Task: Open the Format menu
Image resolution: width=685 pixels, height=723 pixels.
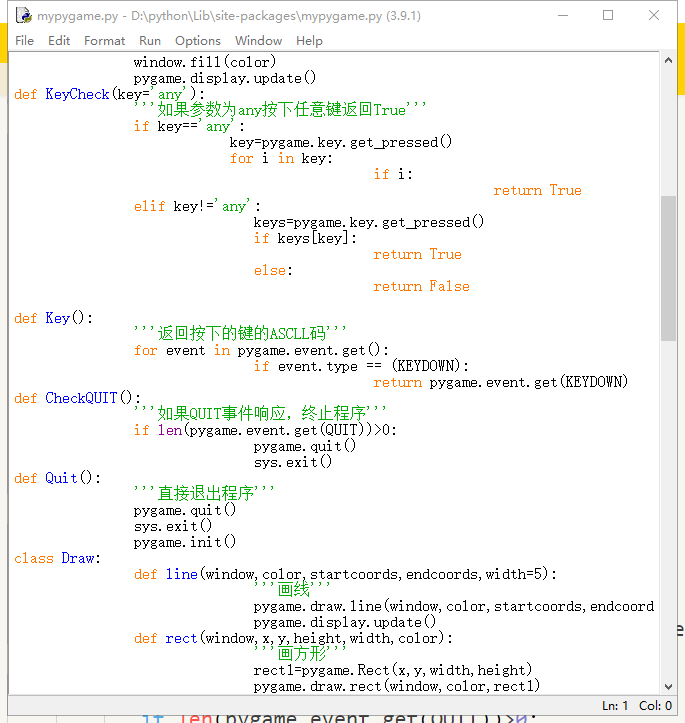Action: pyautogui.click(x=104, y=41)
